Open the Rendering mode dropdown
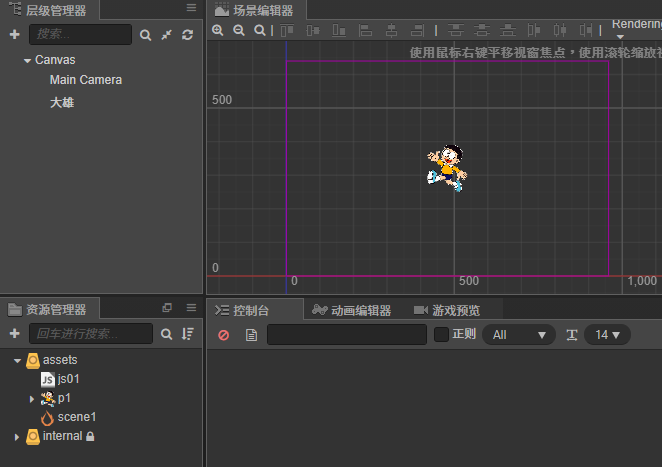Image resolution: width=662 pixels, height=467 pixels. 637,28
